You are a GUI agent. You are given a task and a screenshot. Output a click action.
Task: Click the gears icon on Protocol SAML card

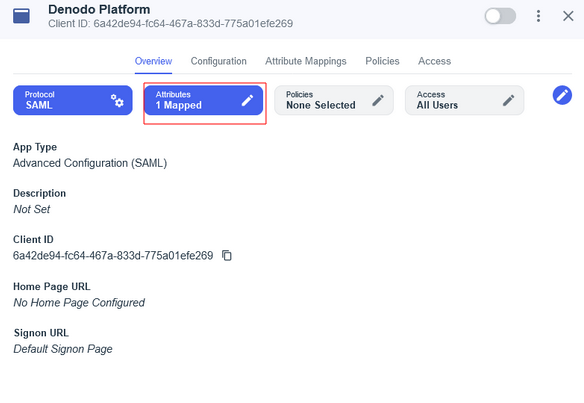pyautogui.click(x=117, y=101)
